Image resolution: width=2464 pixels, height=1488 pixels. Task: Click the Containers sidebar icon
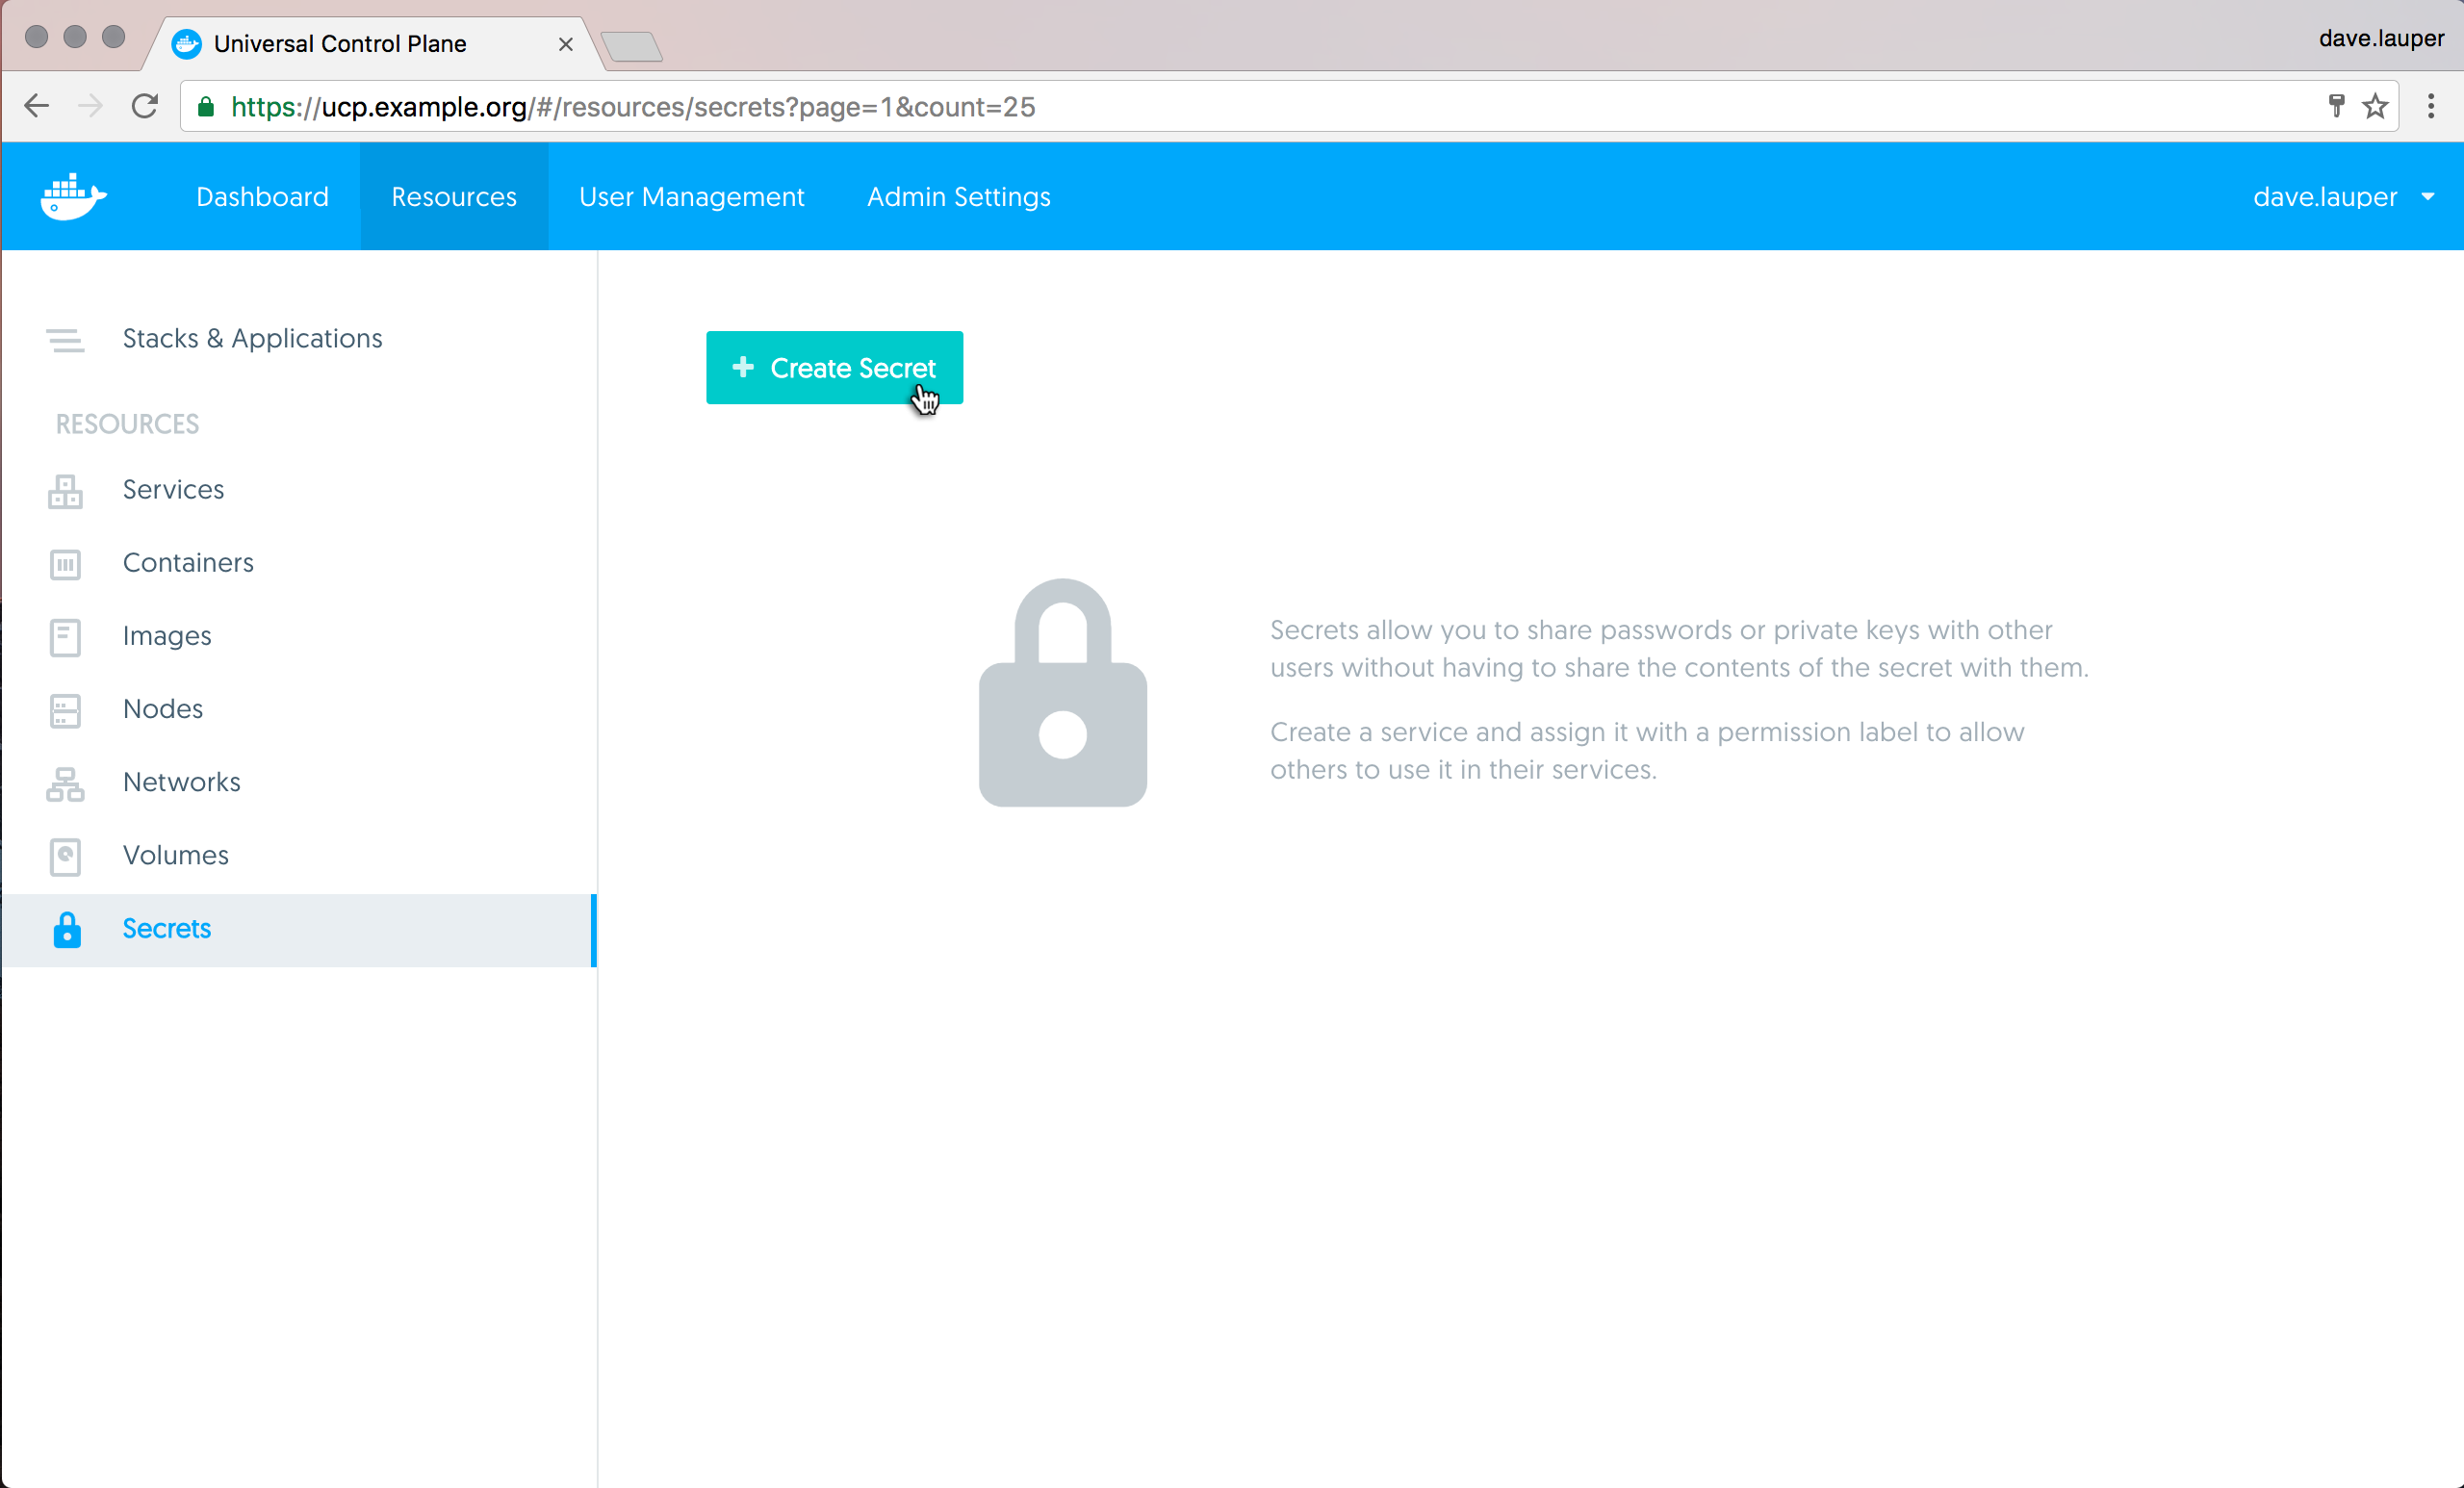click(x=65, y=564)
